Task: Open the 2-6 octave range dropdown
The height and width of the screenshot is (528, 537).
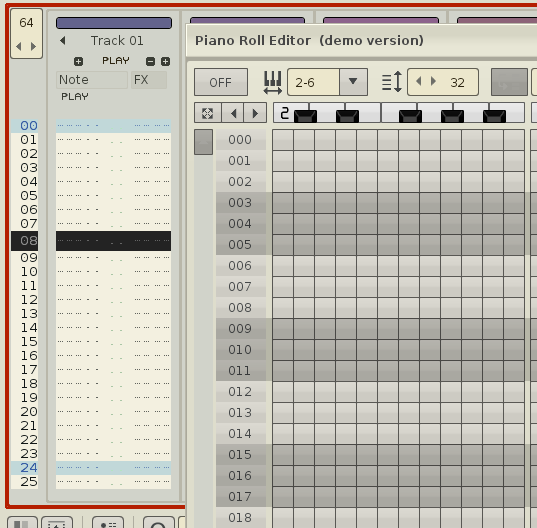Action: (x=353, y=82)
